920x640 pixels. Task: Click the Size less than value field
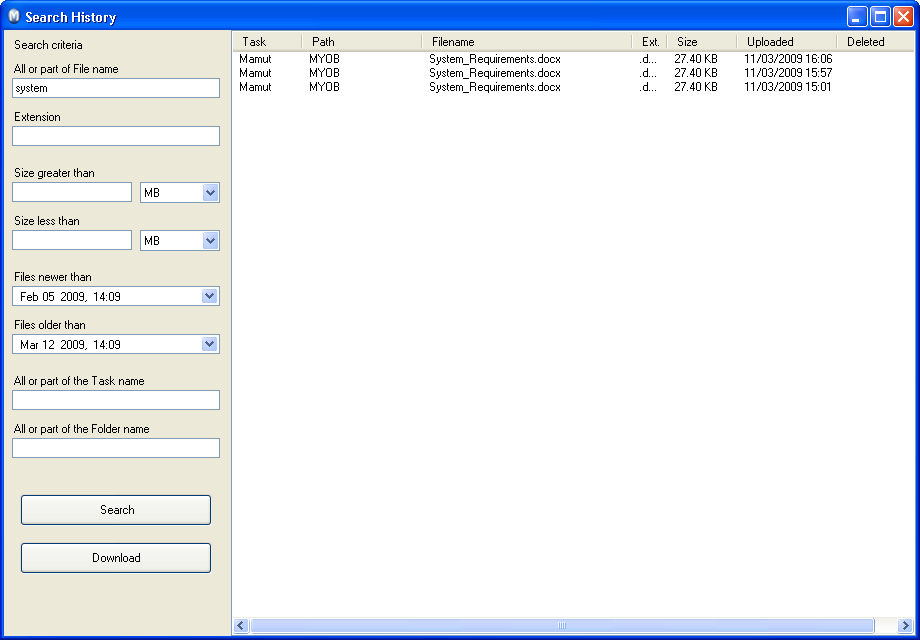(x=72, y=240)
